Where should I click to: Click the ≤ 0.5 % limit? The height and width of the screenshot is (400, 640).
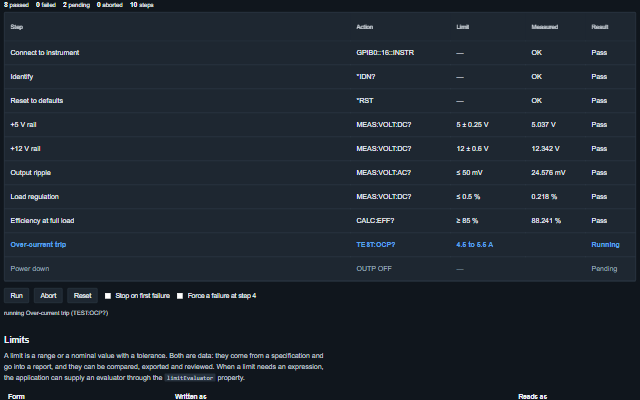click(x=468, y=197)
